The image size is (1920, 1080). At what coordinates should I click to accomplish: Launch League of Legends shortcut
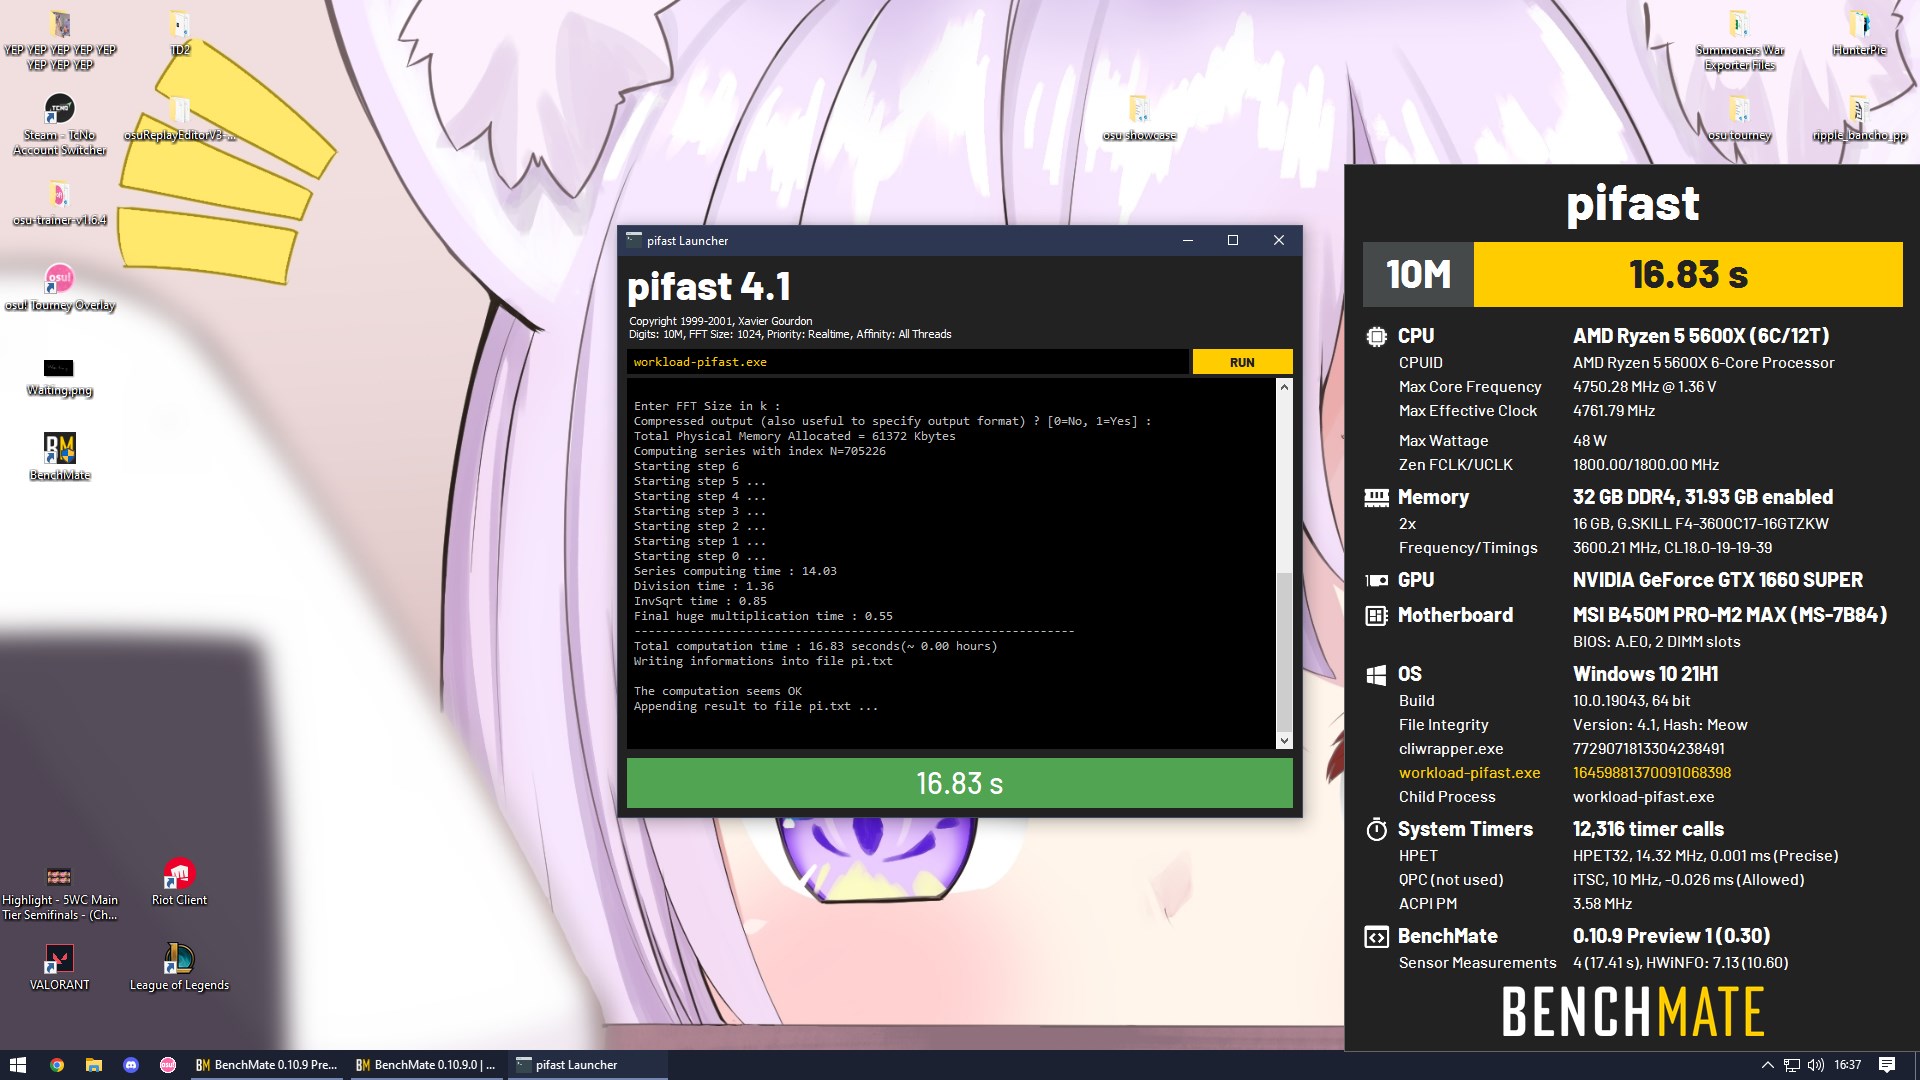tap(180, 968)
